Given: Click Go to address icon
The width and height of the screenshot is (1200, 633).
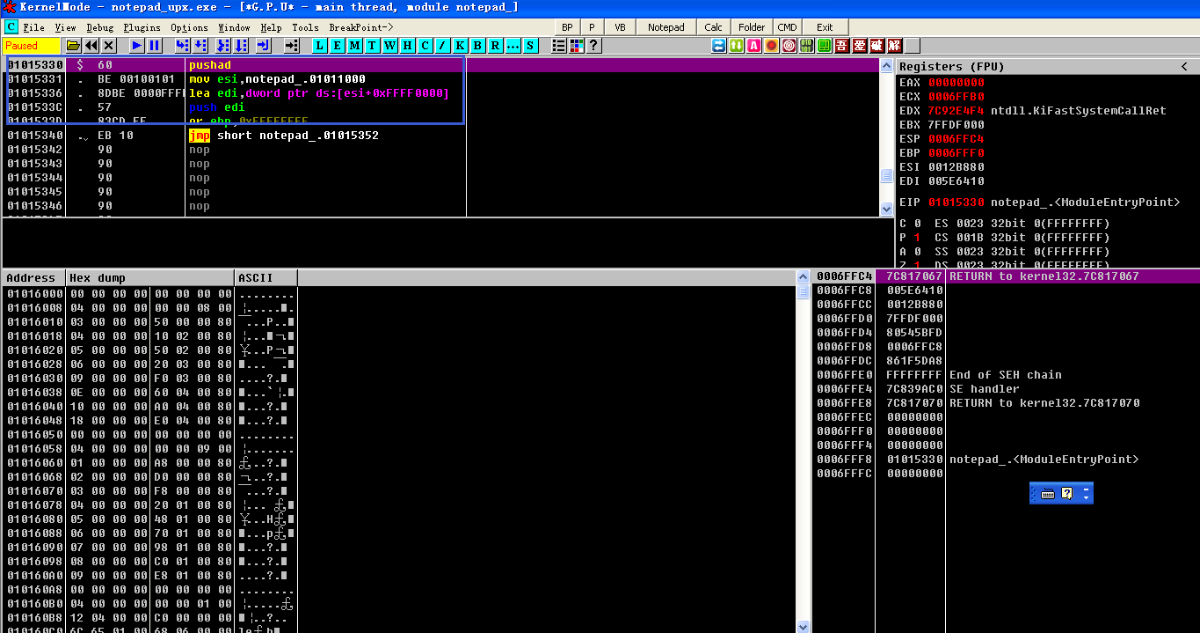Looking at the screenshot, I should [x=292, y=45].
